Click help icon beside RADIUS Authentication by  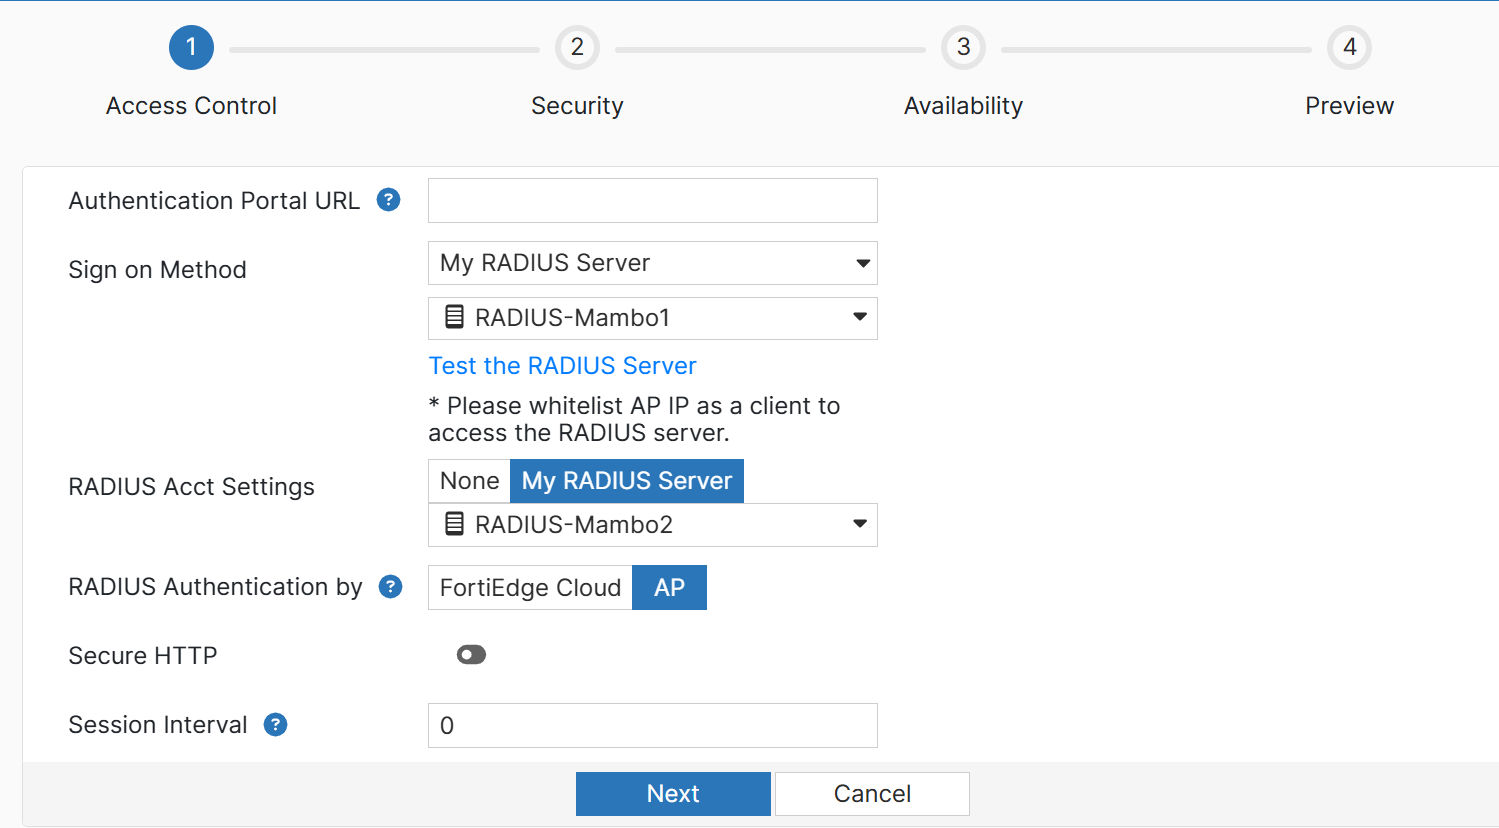(x=390, y=587)
